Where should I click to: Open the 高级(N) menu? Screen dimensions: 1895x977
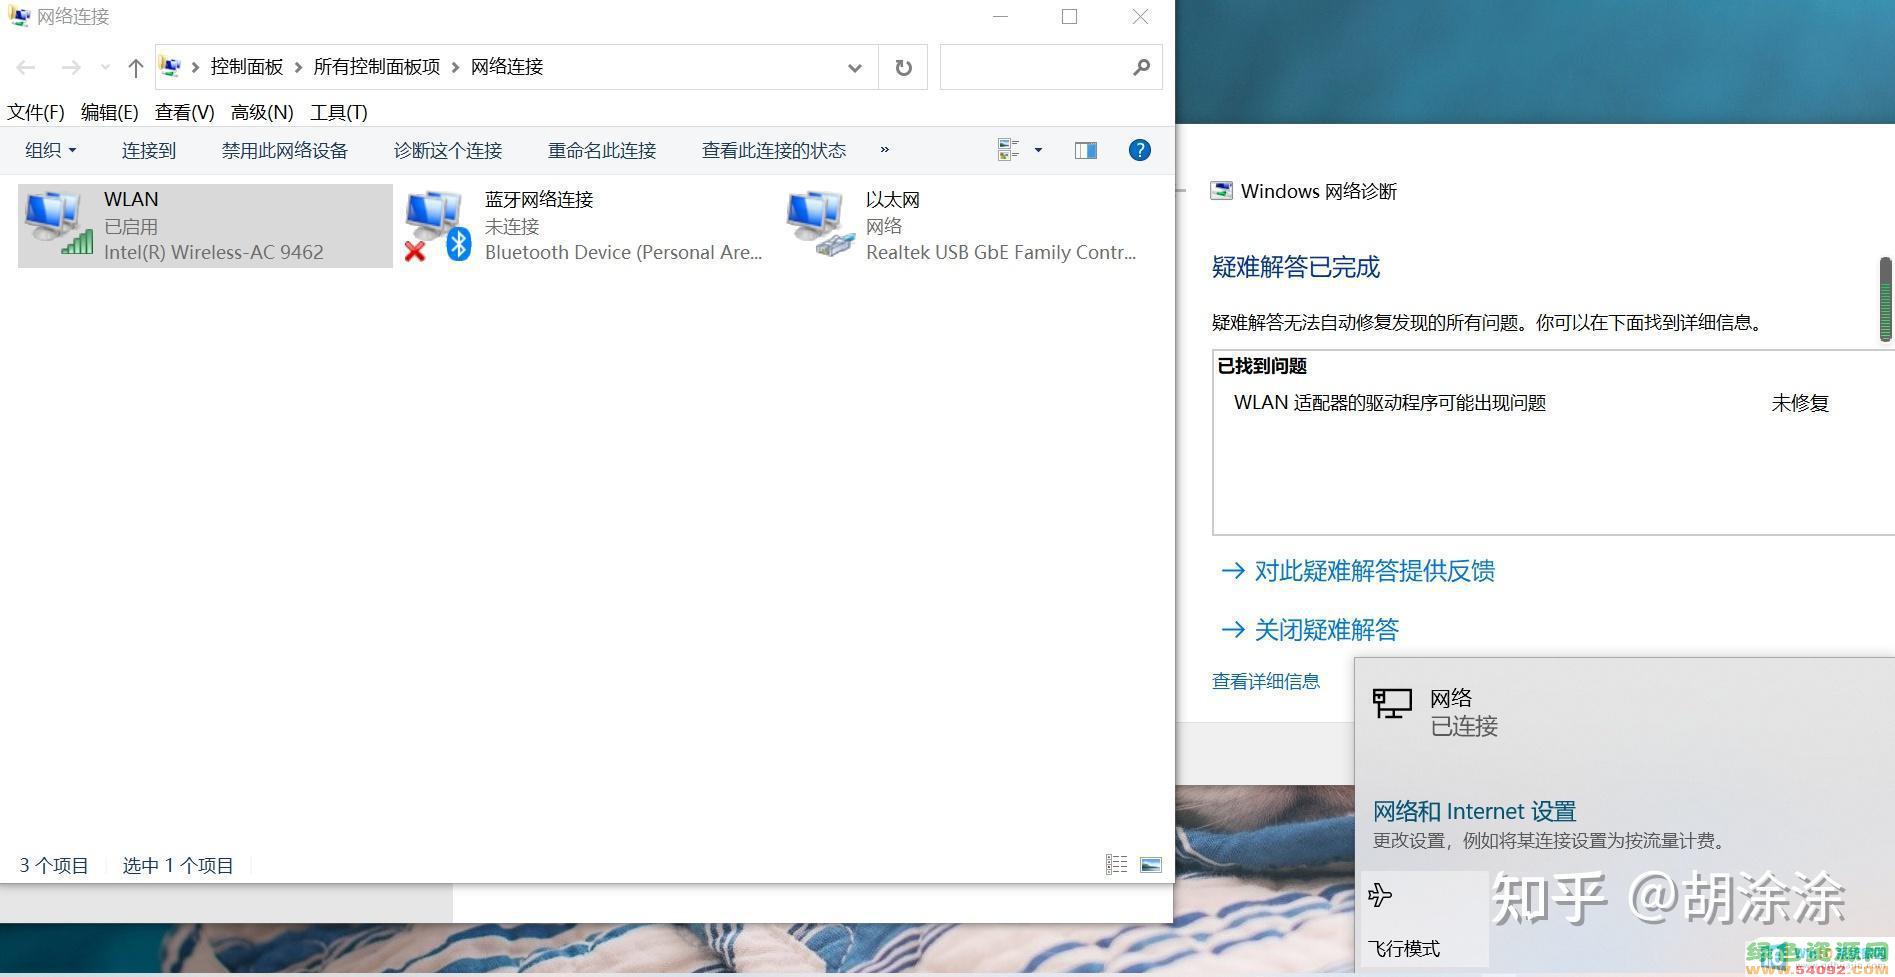pyautogui.click(x=261, y=112)
